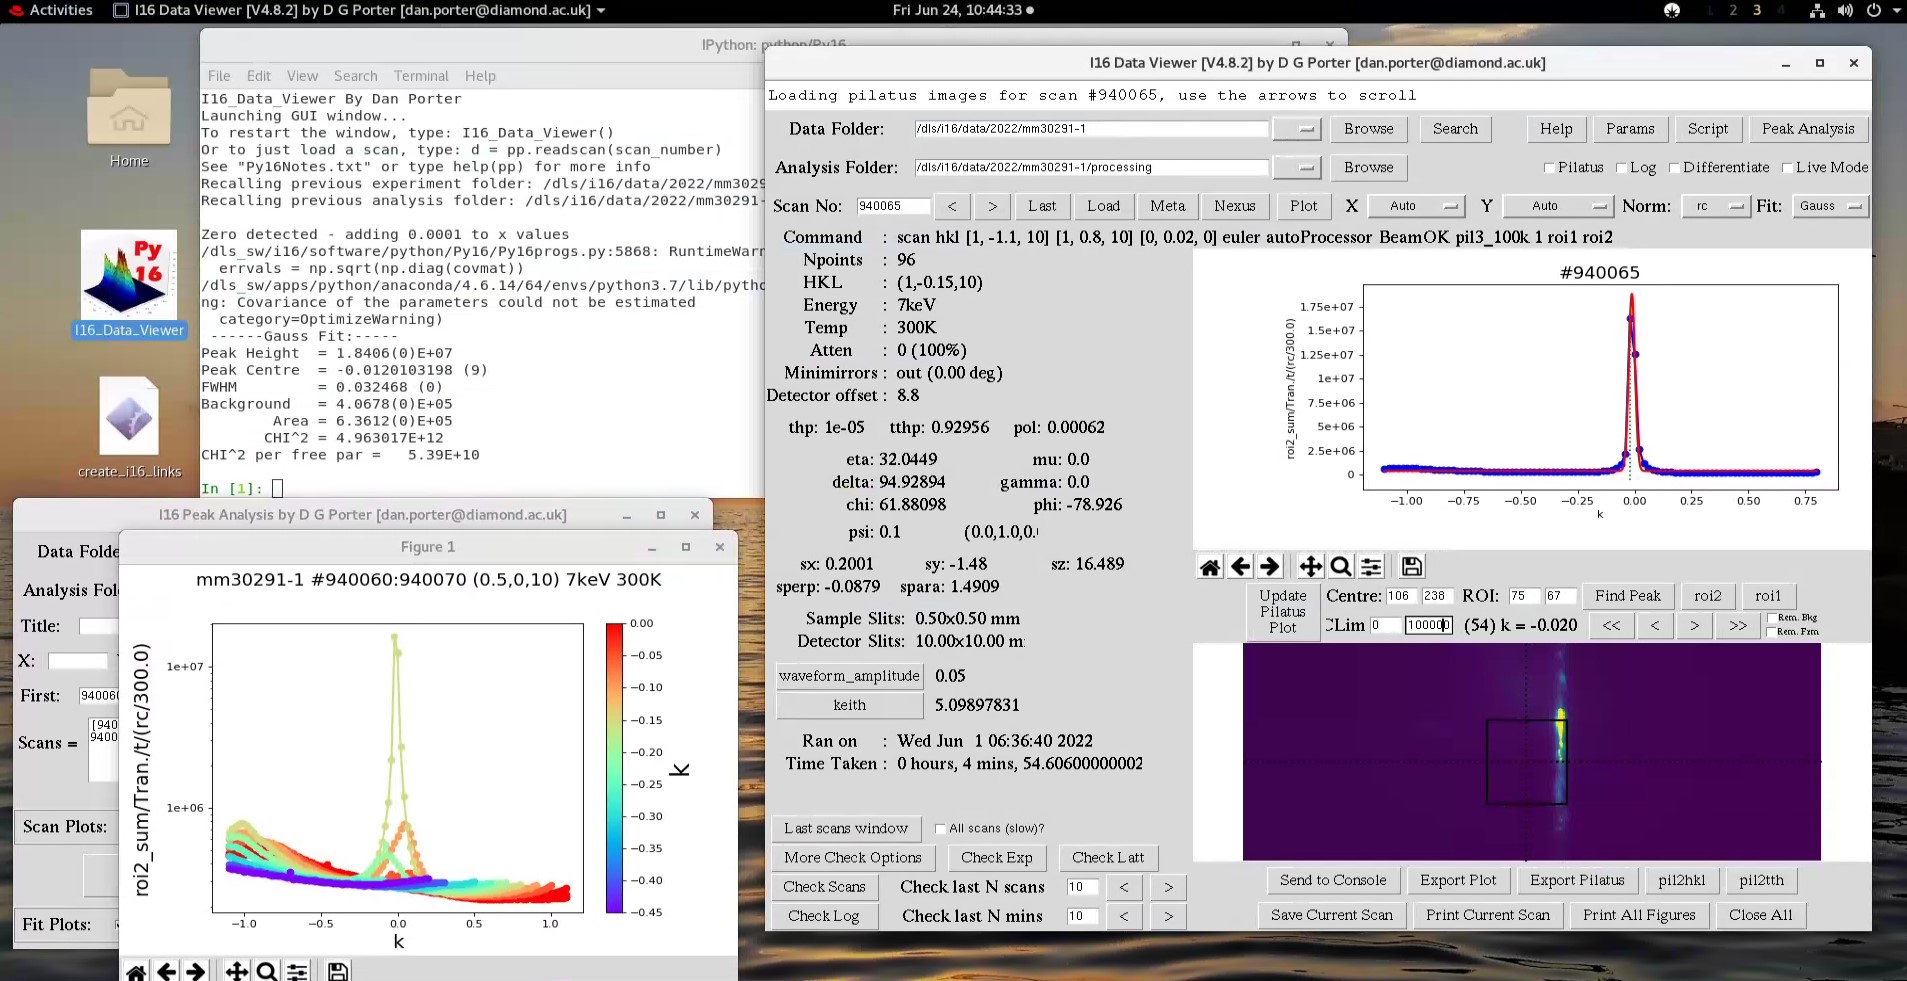Open the Terminal menu in IPython

pos(420,75)
